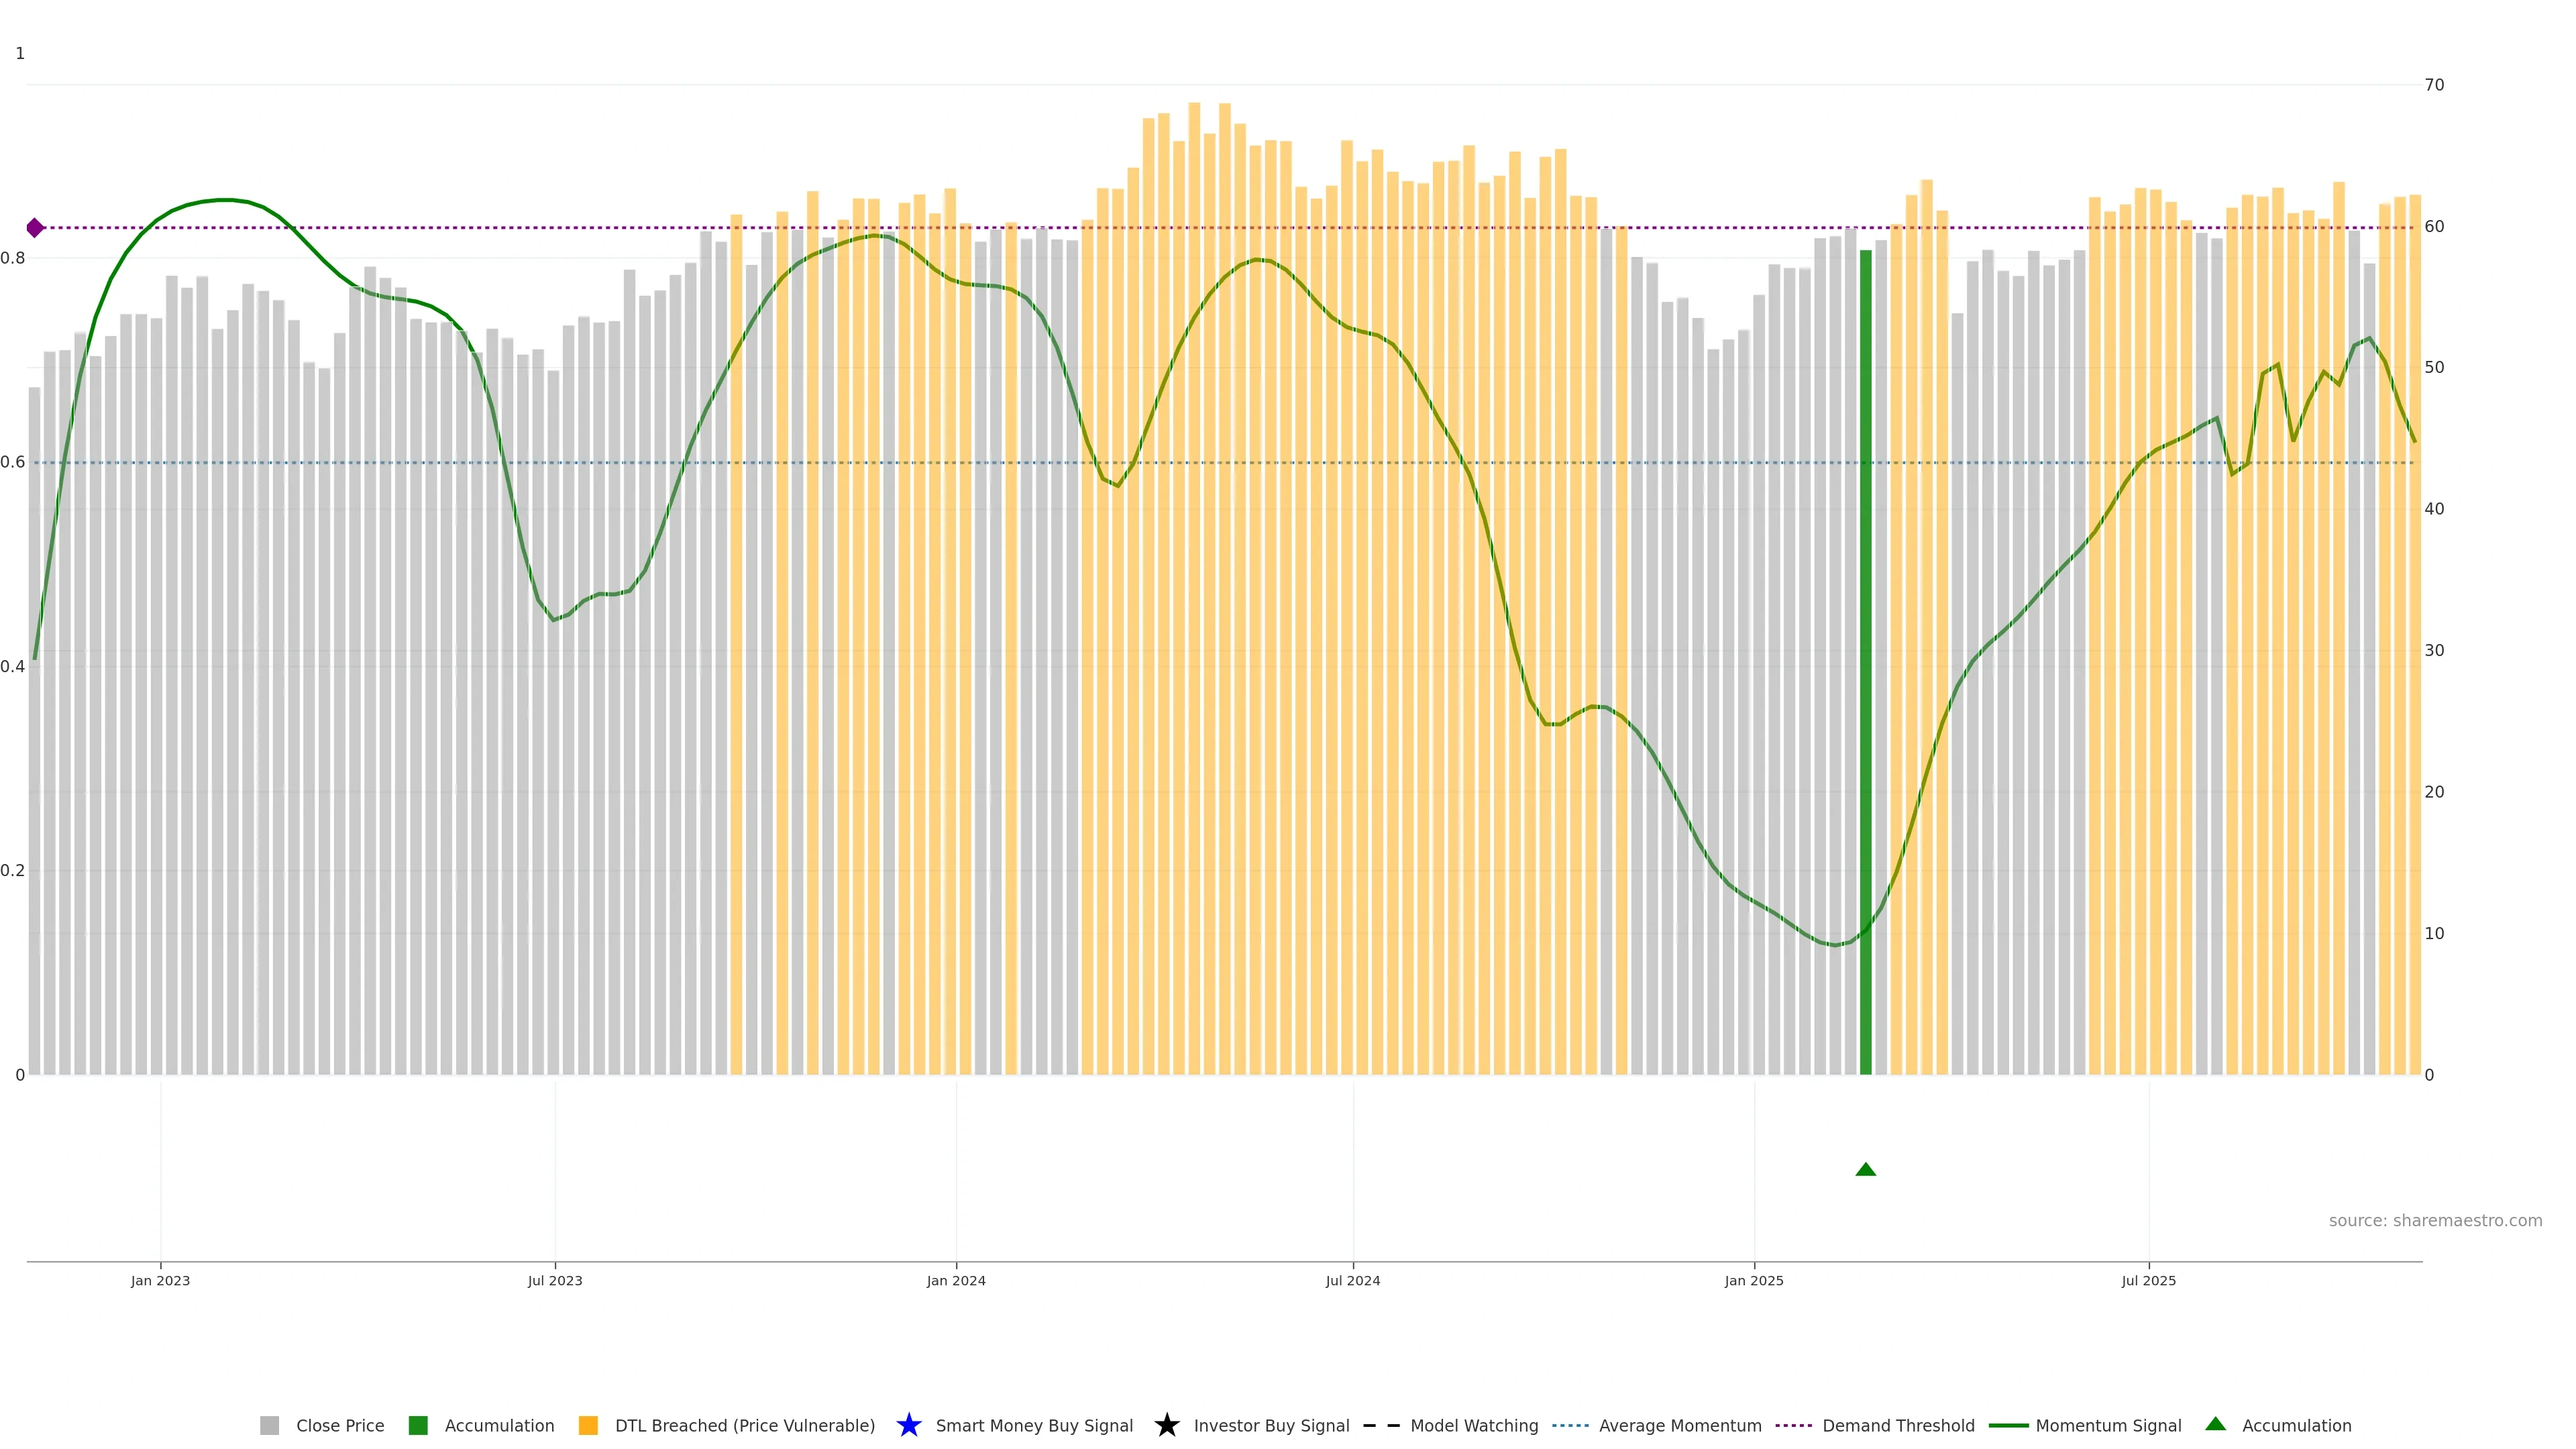Click the green Accumulation triangle in legend

tap(2215, 1424)
